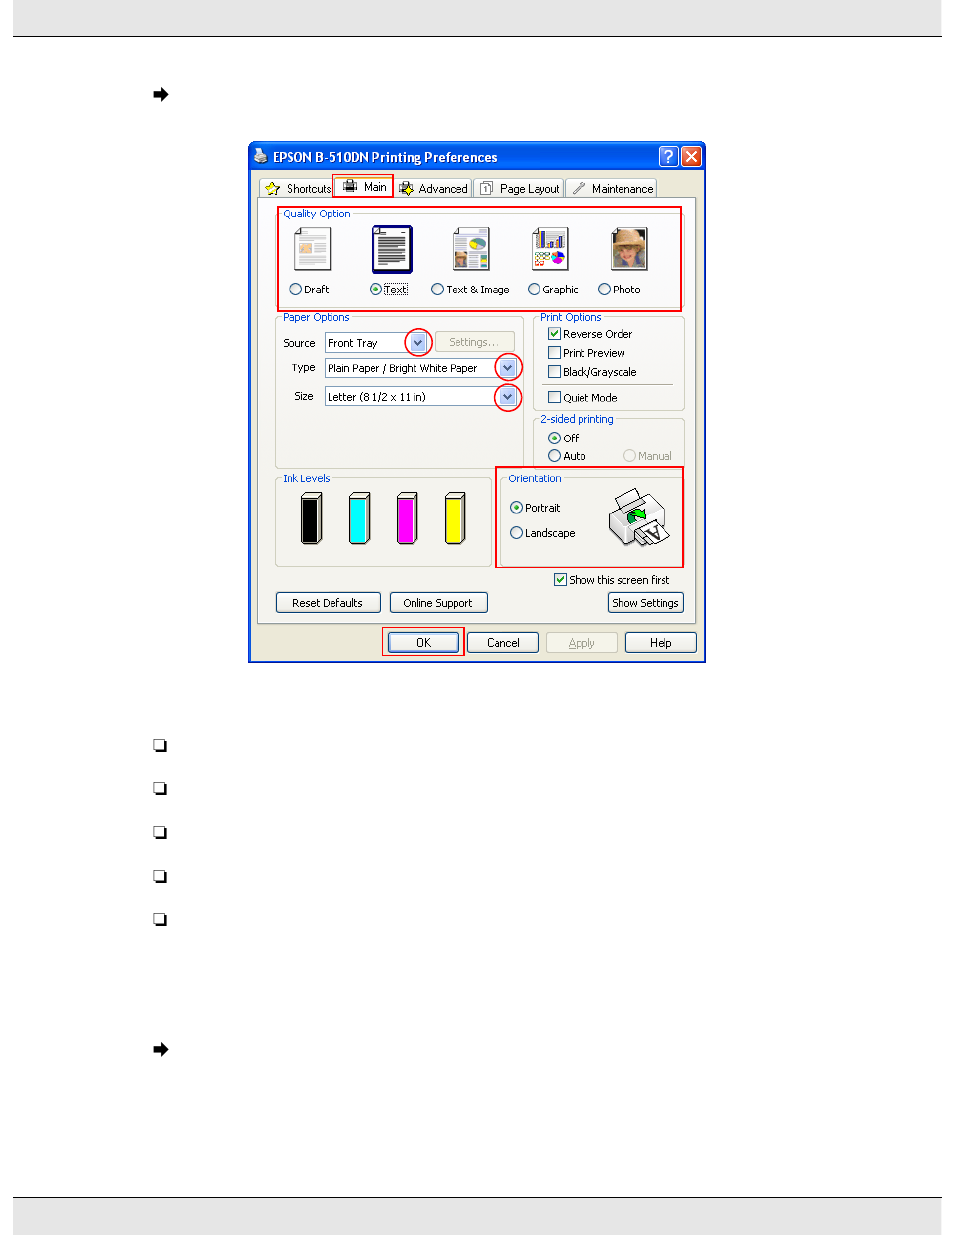Click the Quality Option group label
954x1235 pixels.
click(317, 213)
